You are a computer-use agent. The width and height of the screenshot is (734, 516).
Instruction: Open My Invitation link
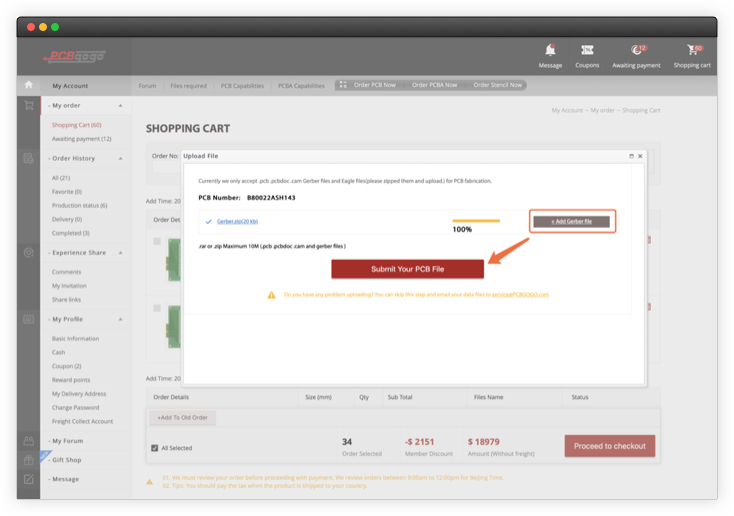(69, 286)
